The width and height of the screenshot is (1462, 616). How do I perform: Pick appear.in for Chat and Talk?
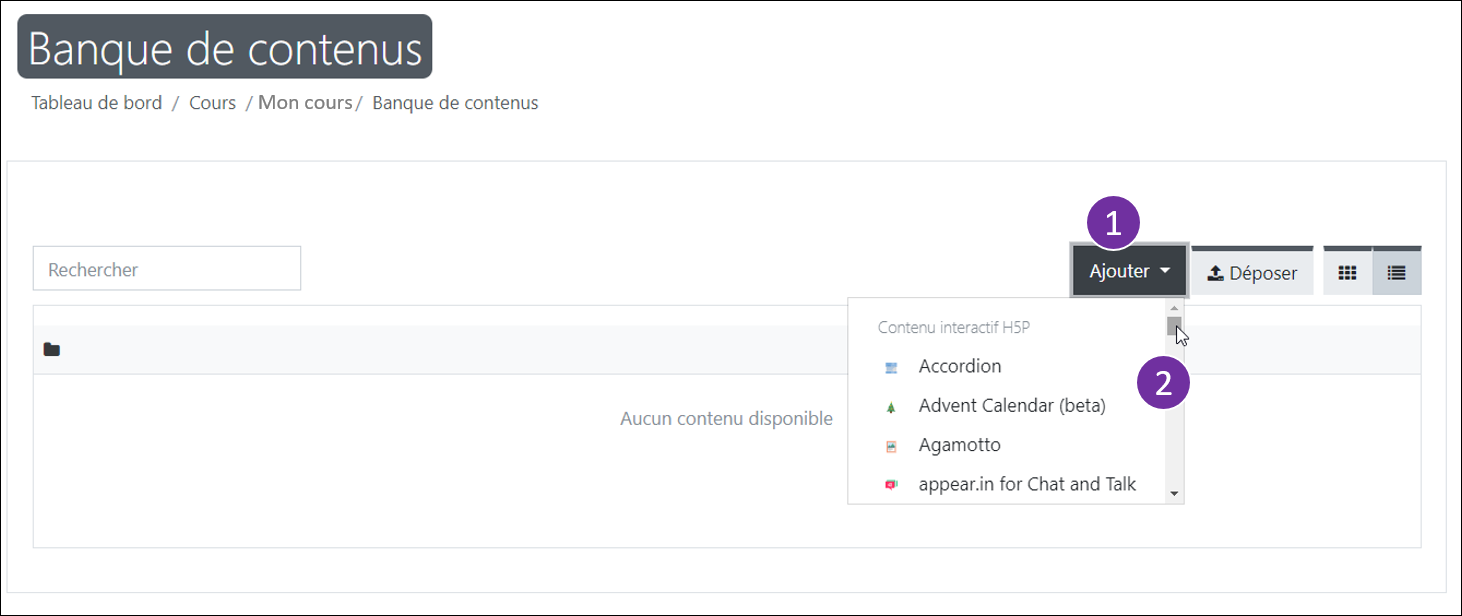(x=1027, y=484)
